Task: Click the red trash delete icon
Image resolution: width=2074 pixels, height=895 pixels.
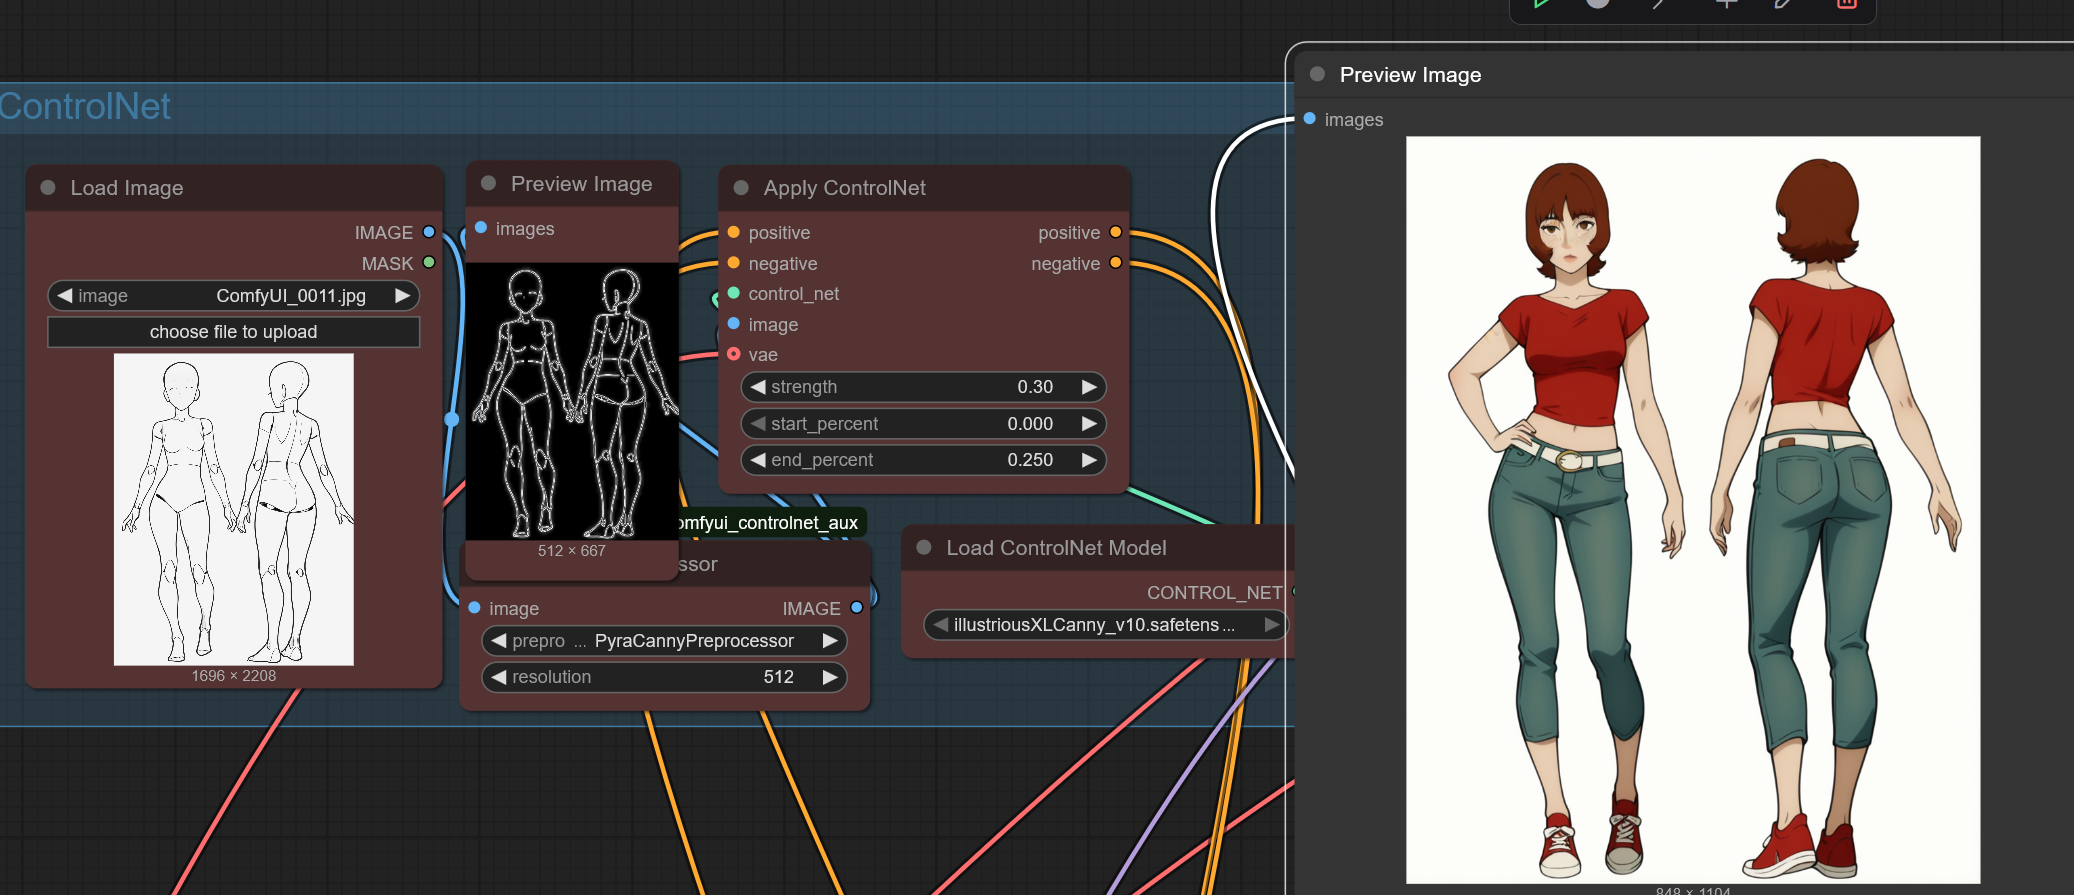Action: [x=1846, y=4]
